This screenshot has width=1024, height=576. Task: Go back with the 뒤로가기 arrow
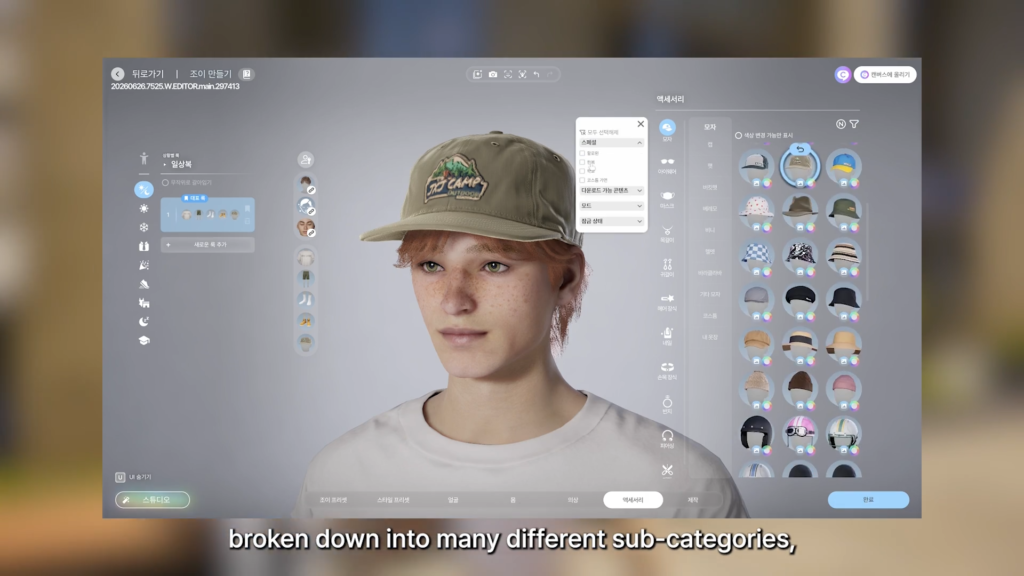[118, 74]
